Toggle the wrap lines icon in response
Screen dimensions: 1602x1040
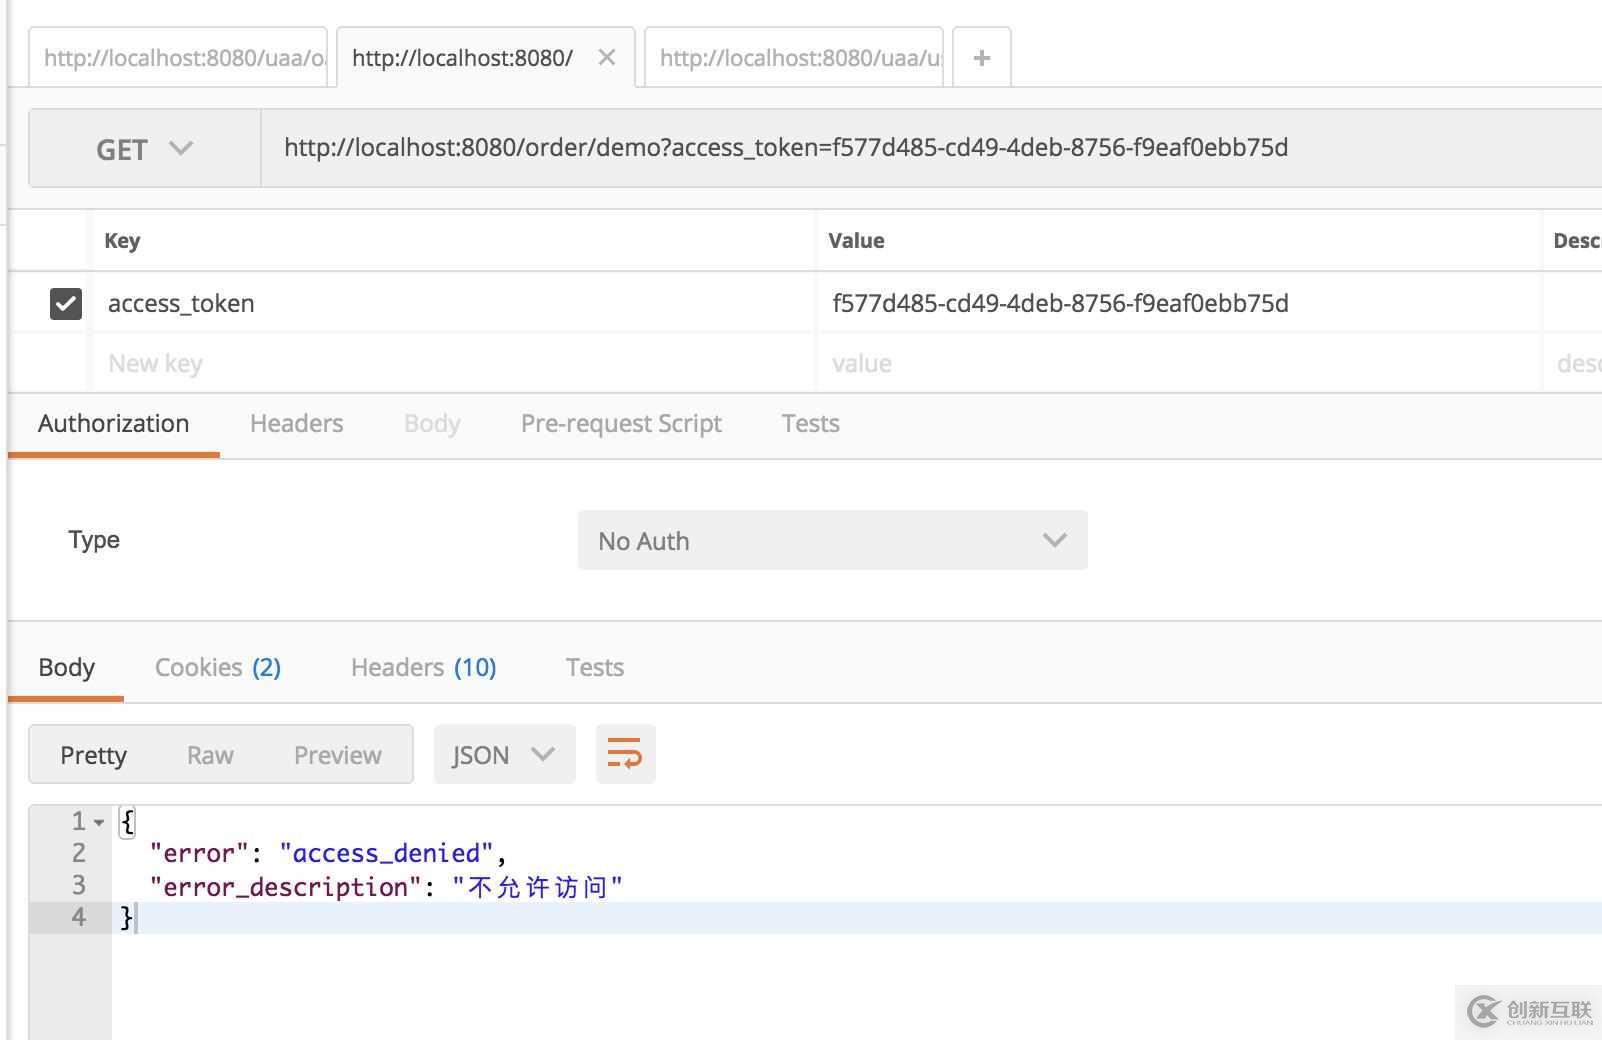[625, 754]
